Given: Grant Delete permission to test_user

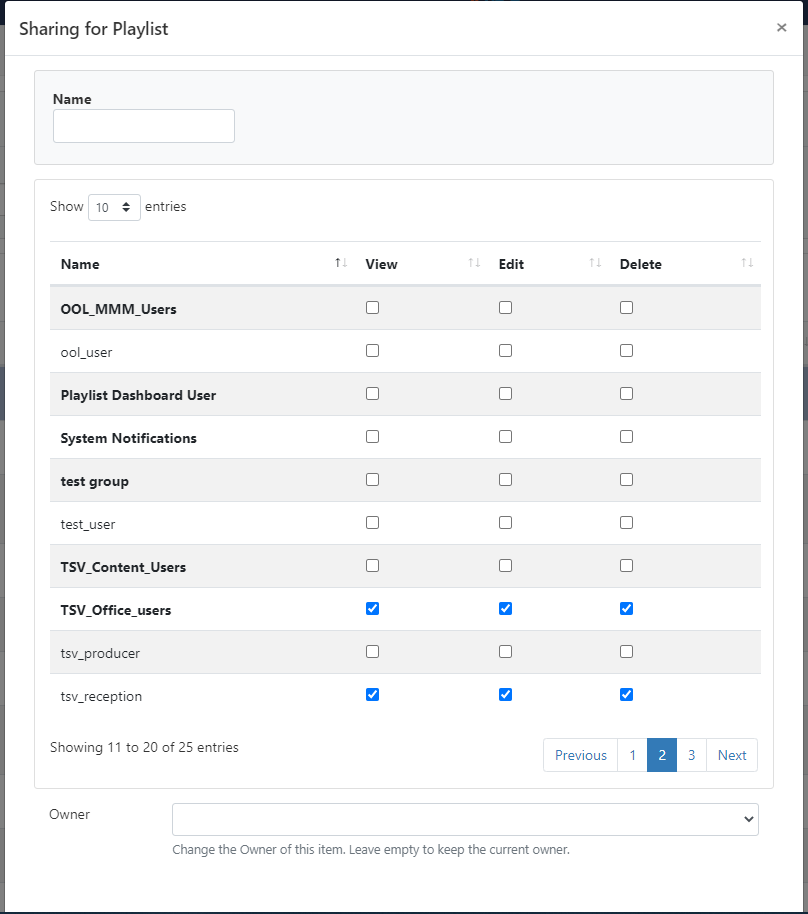Looking at the screenshot, I should coord(627,523).
